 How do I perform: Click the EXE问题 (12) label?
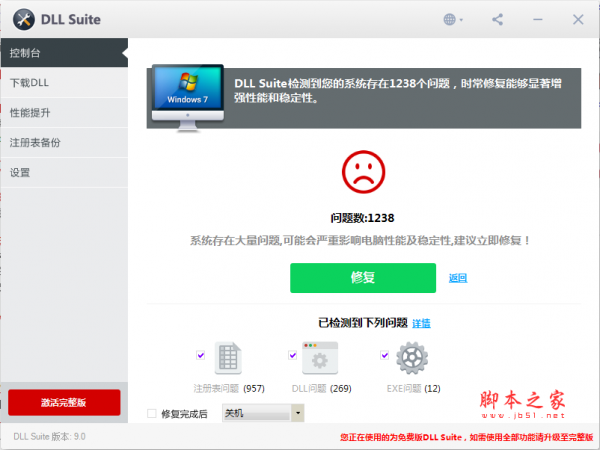tap(414, 389)
